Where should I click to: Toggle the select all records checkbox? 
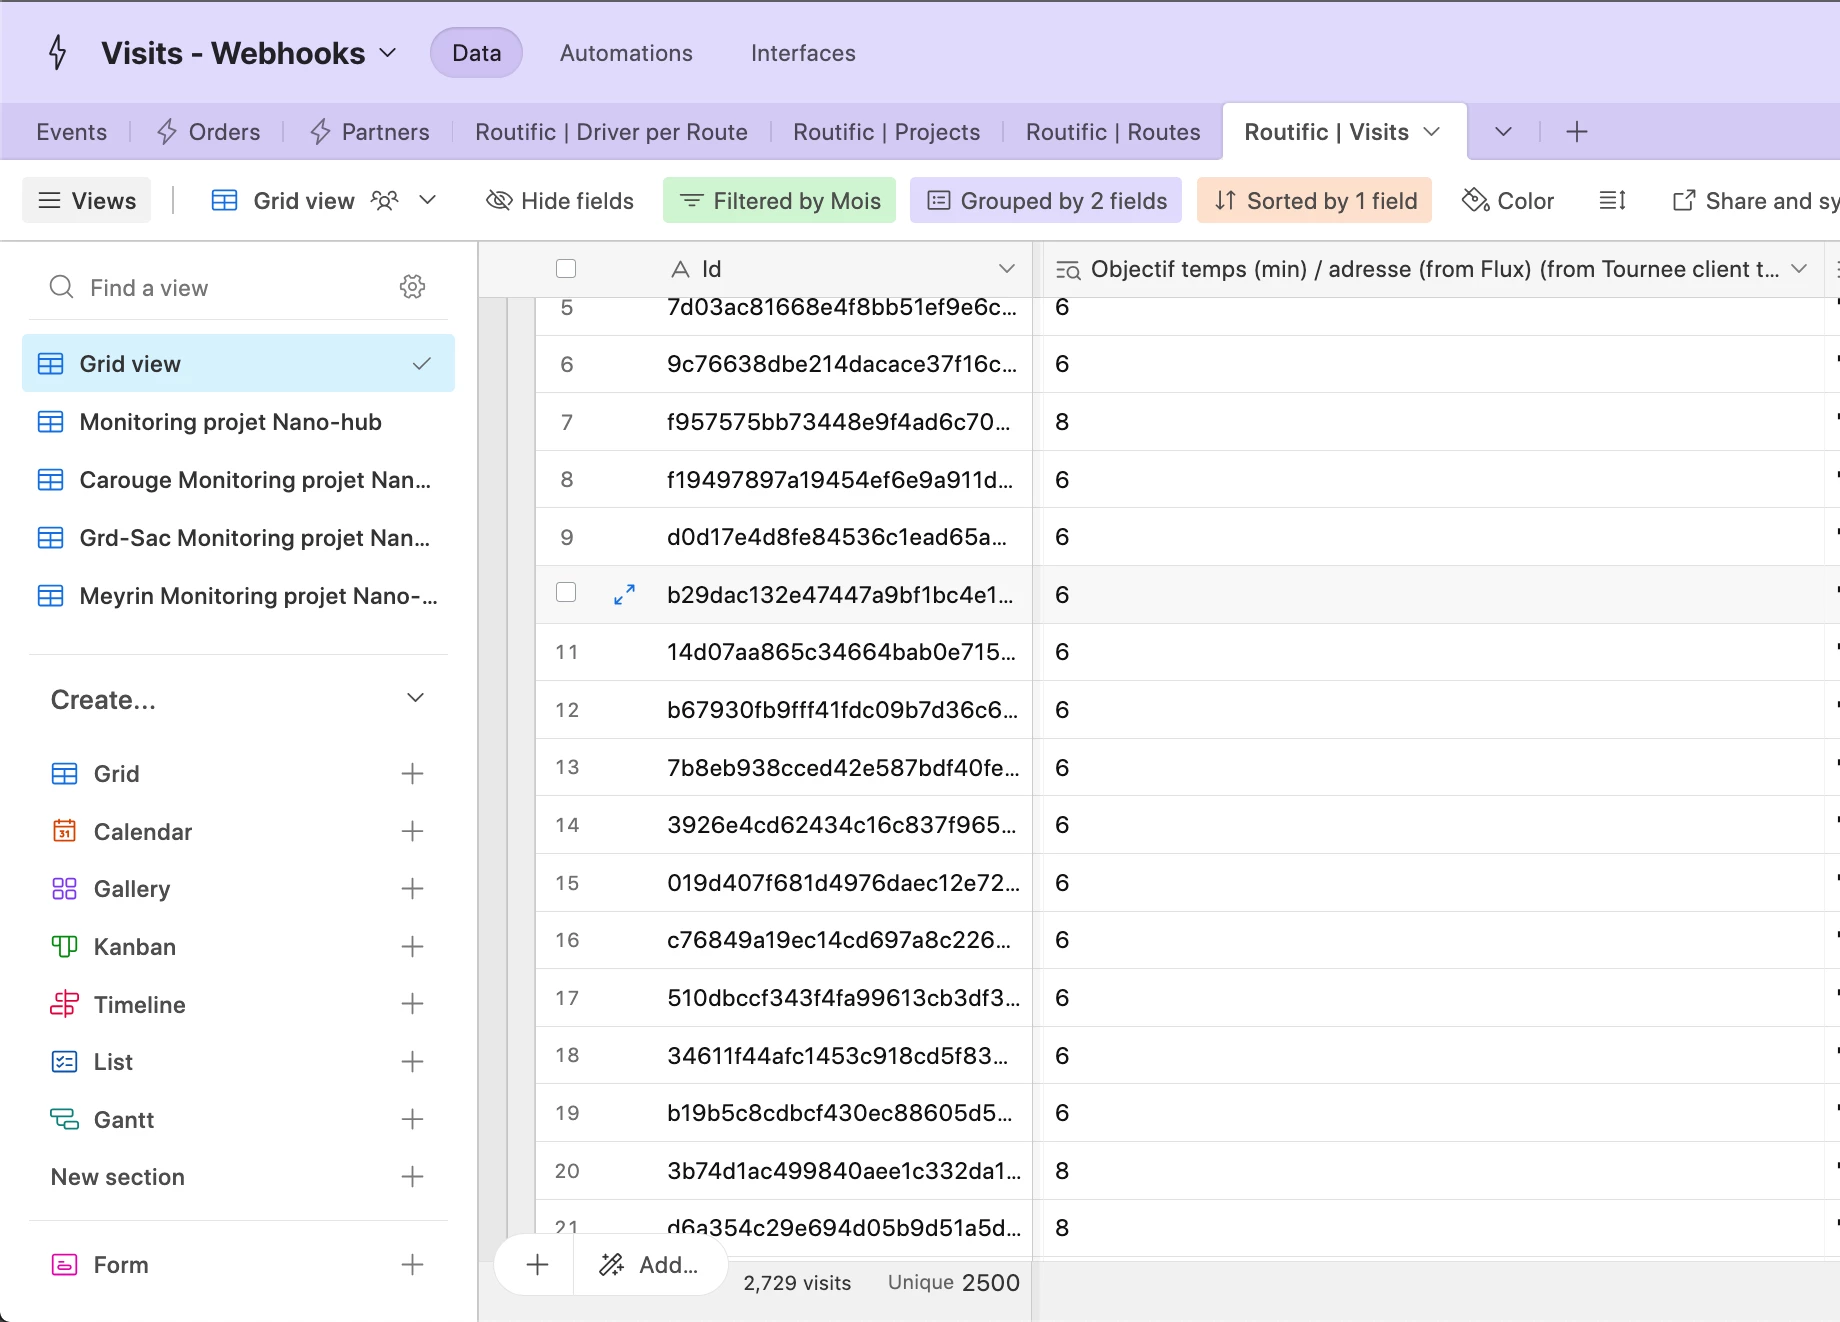point(566,269)
